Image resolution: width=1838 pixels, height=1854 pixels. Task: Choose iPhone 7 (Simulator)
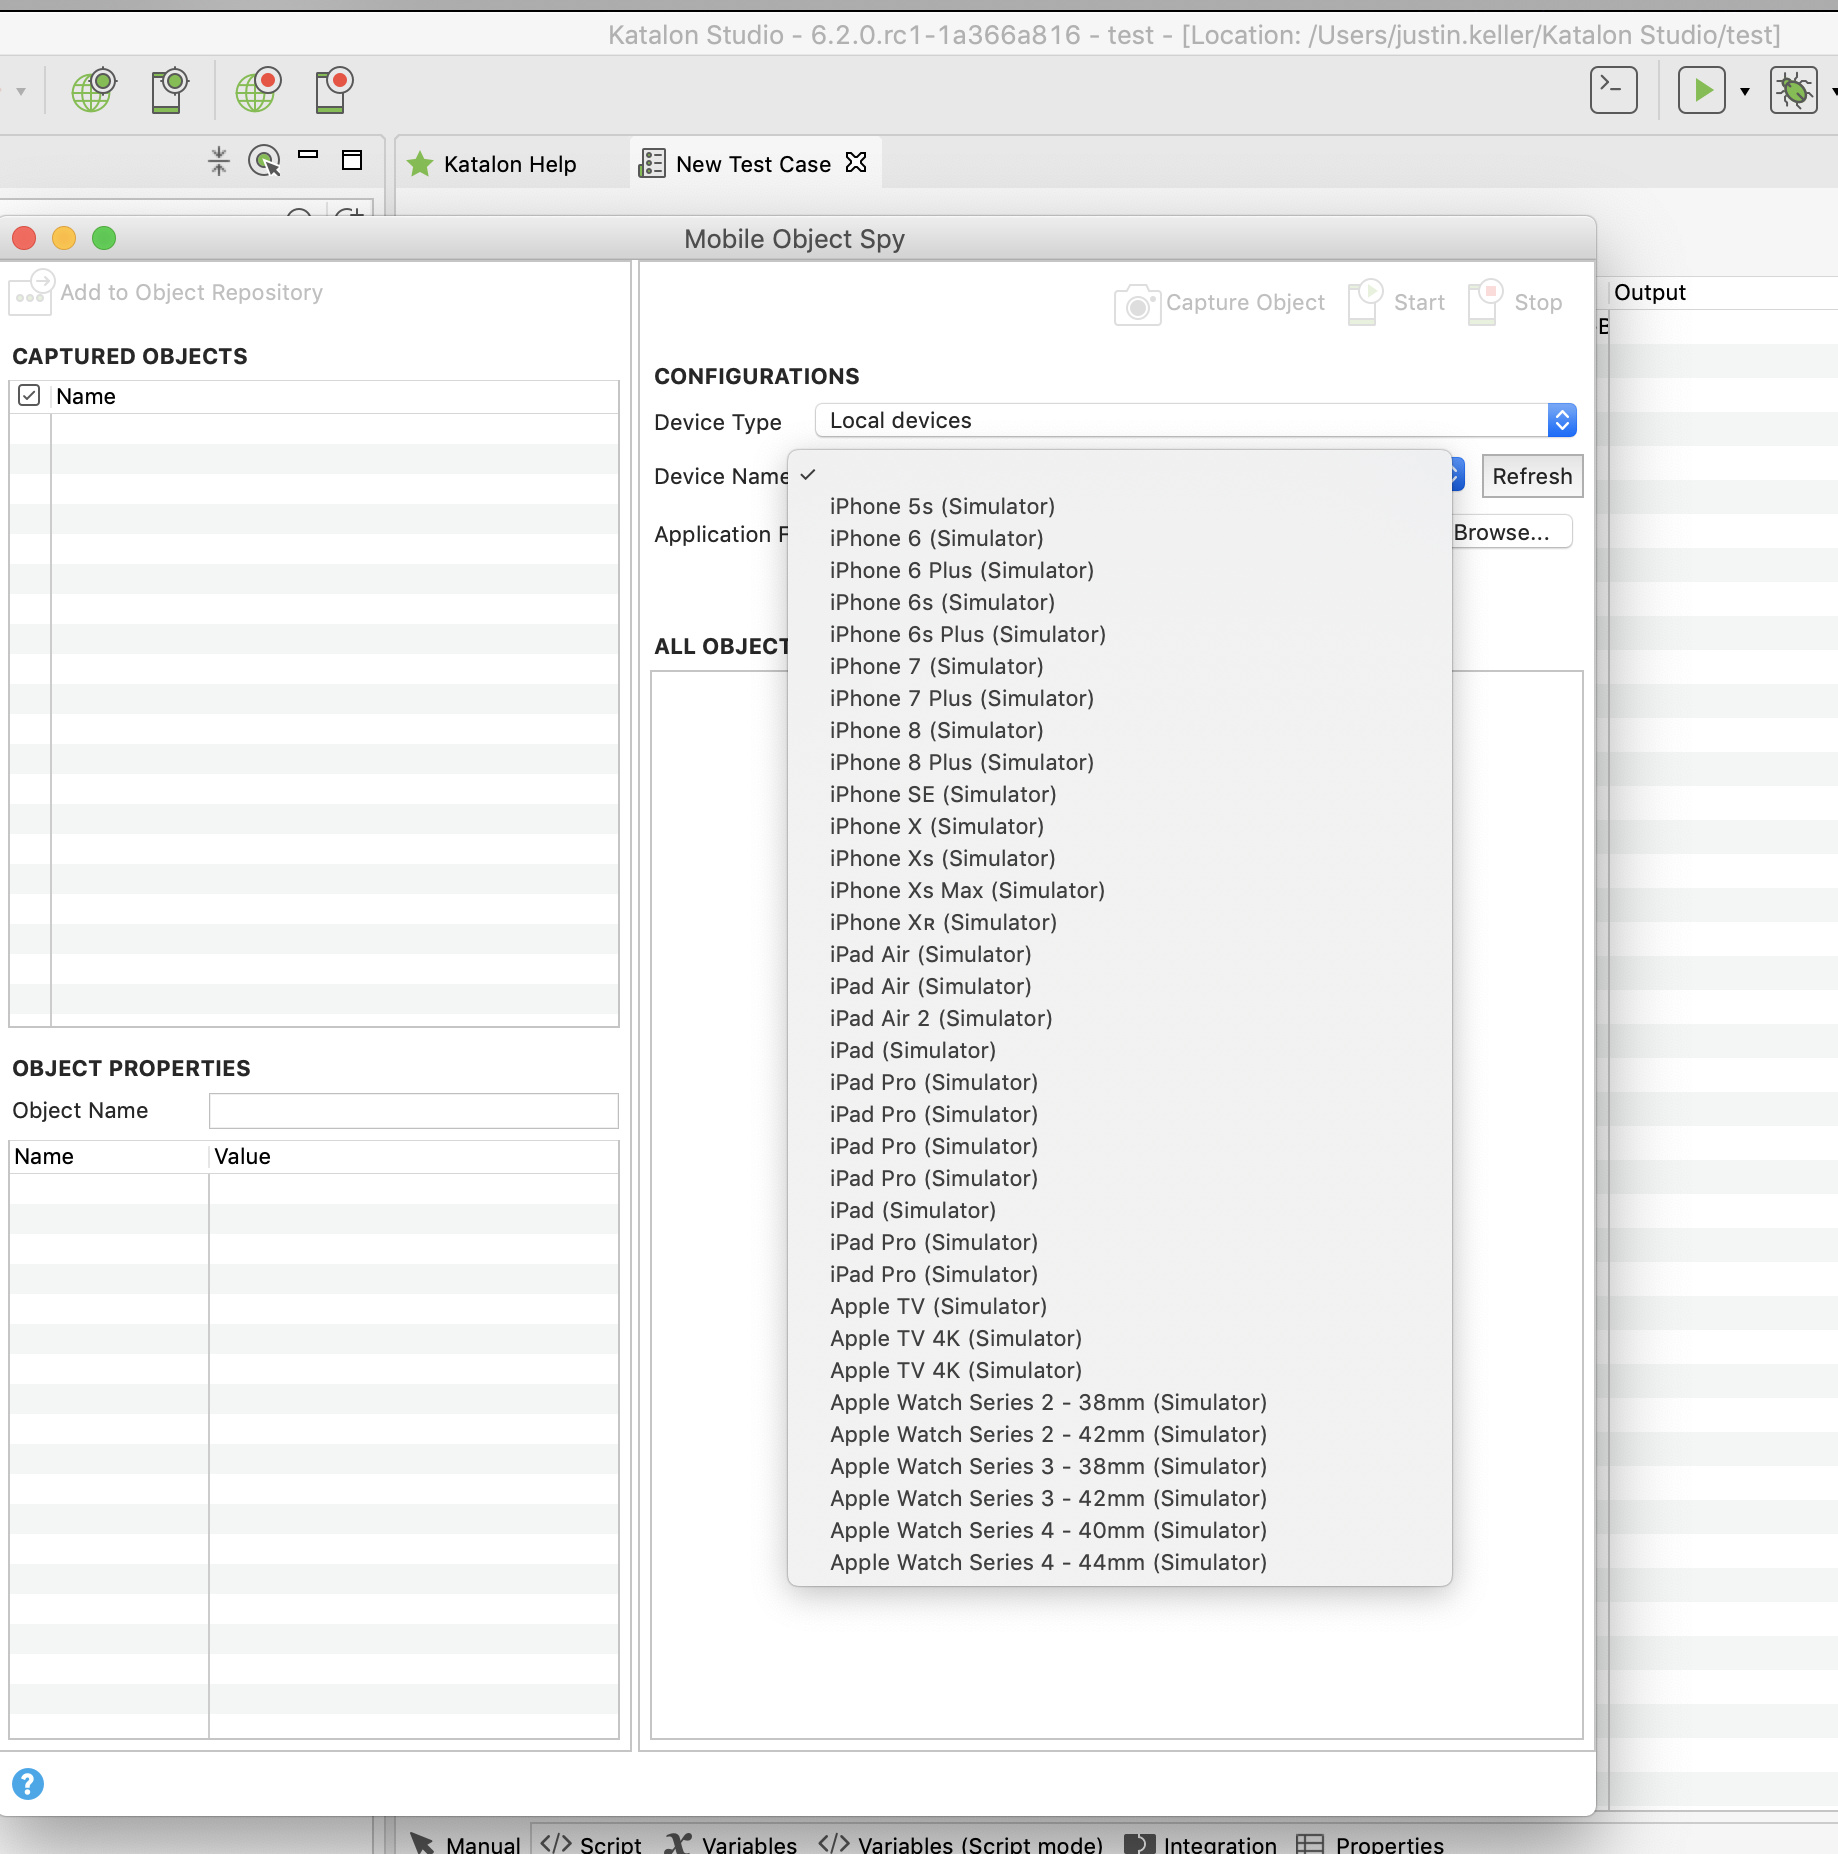pos(1120,667)
